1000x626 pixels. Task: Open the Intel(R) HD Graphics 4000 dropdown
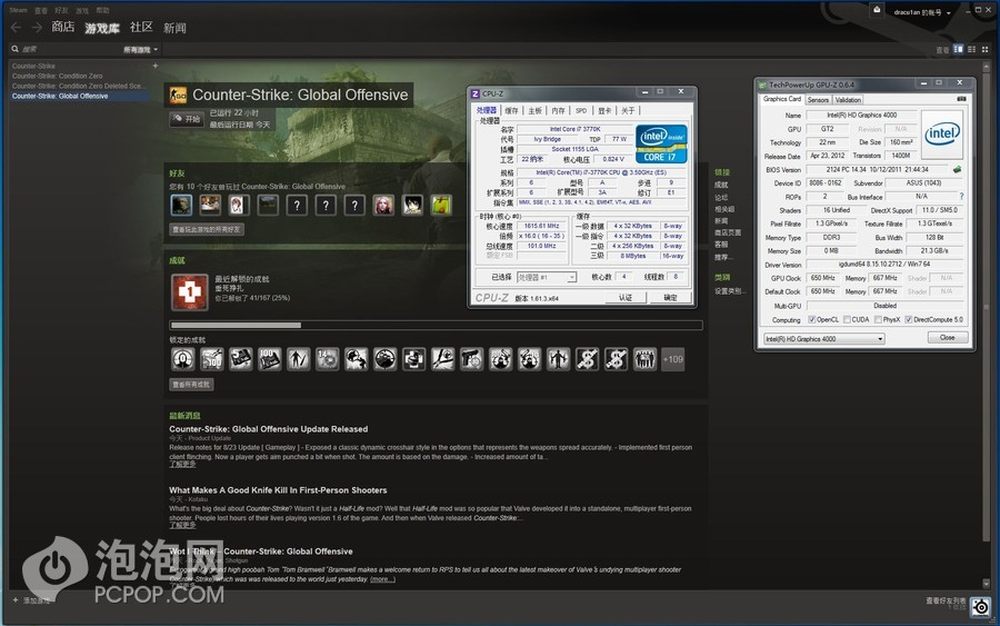(x=824, y=338)
